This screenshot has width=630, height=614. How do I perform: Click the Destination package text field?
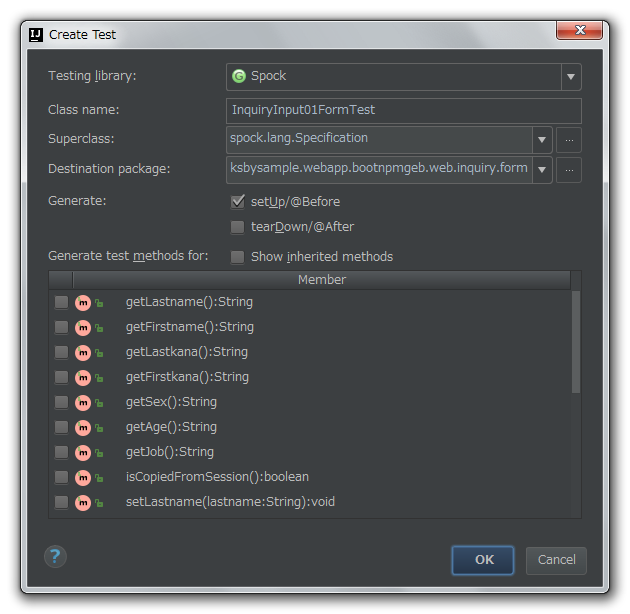(379, 170)
